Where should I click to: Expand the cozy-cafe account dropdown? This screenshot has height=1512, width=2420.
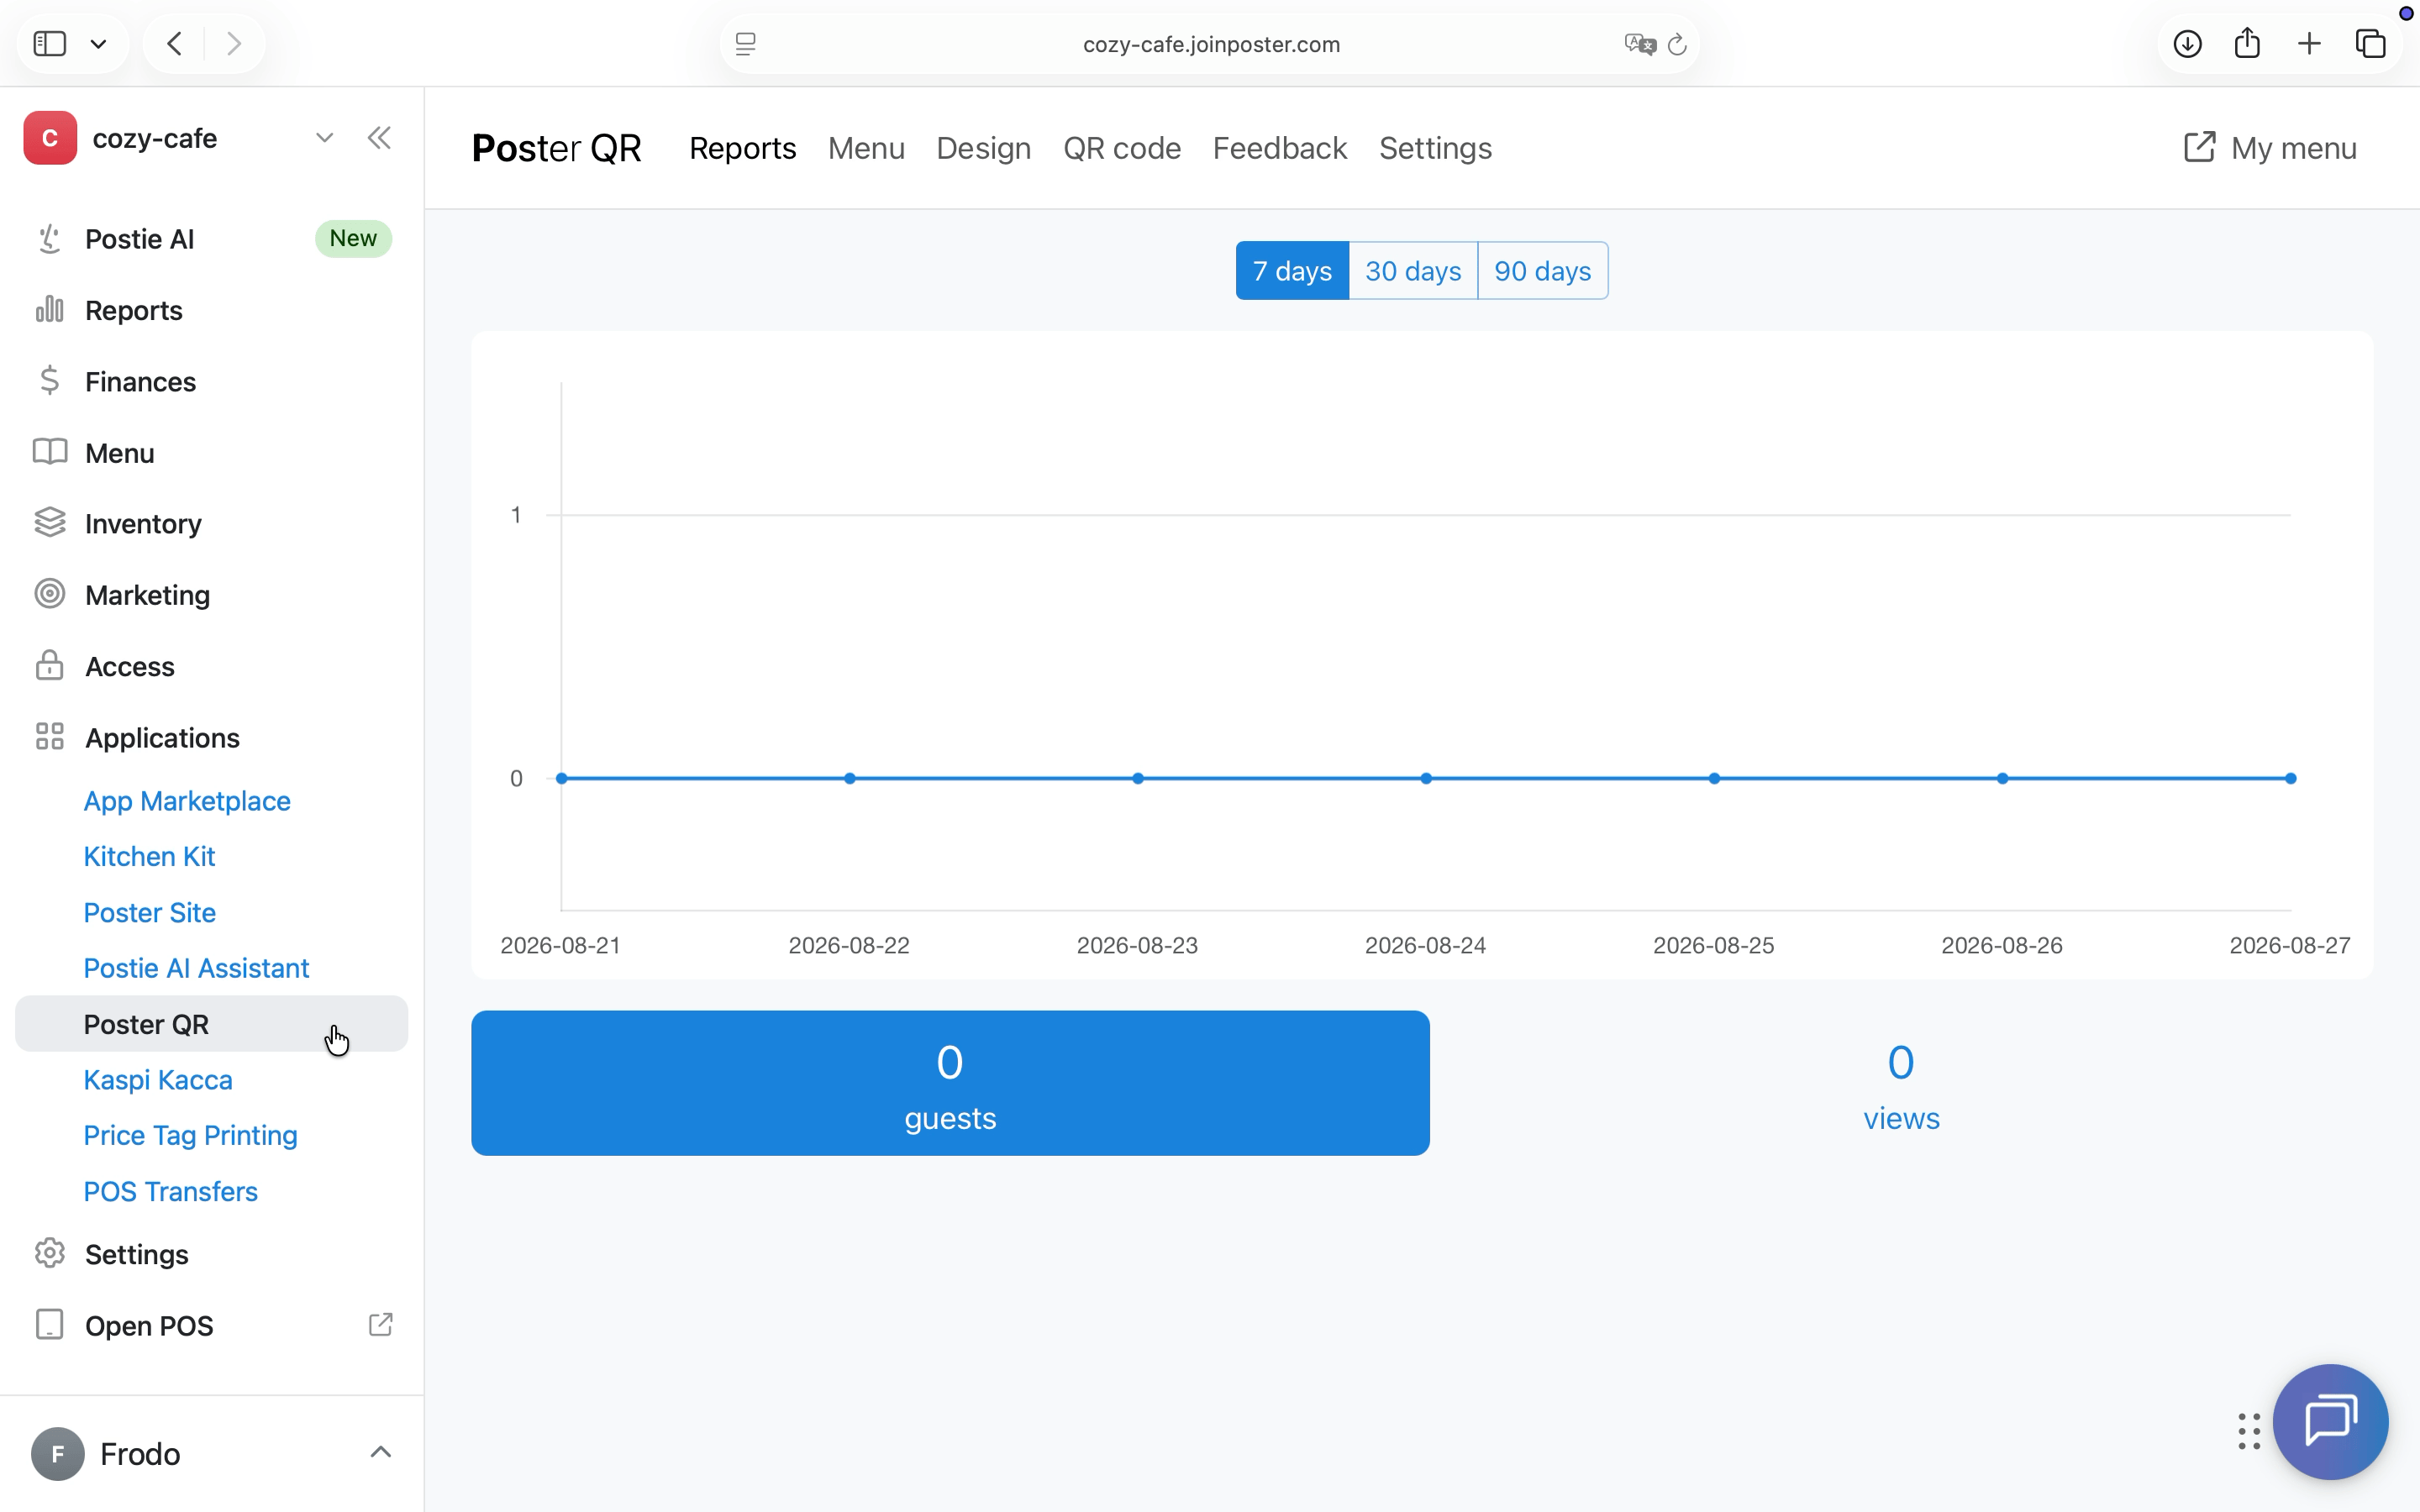click(324, 138)
